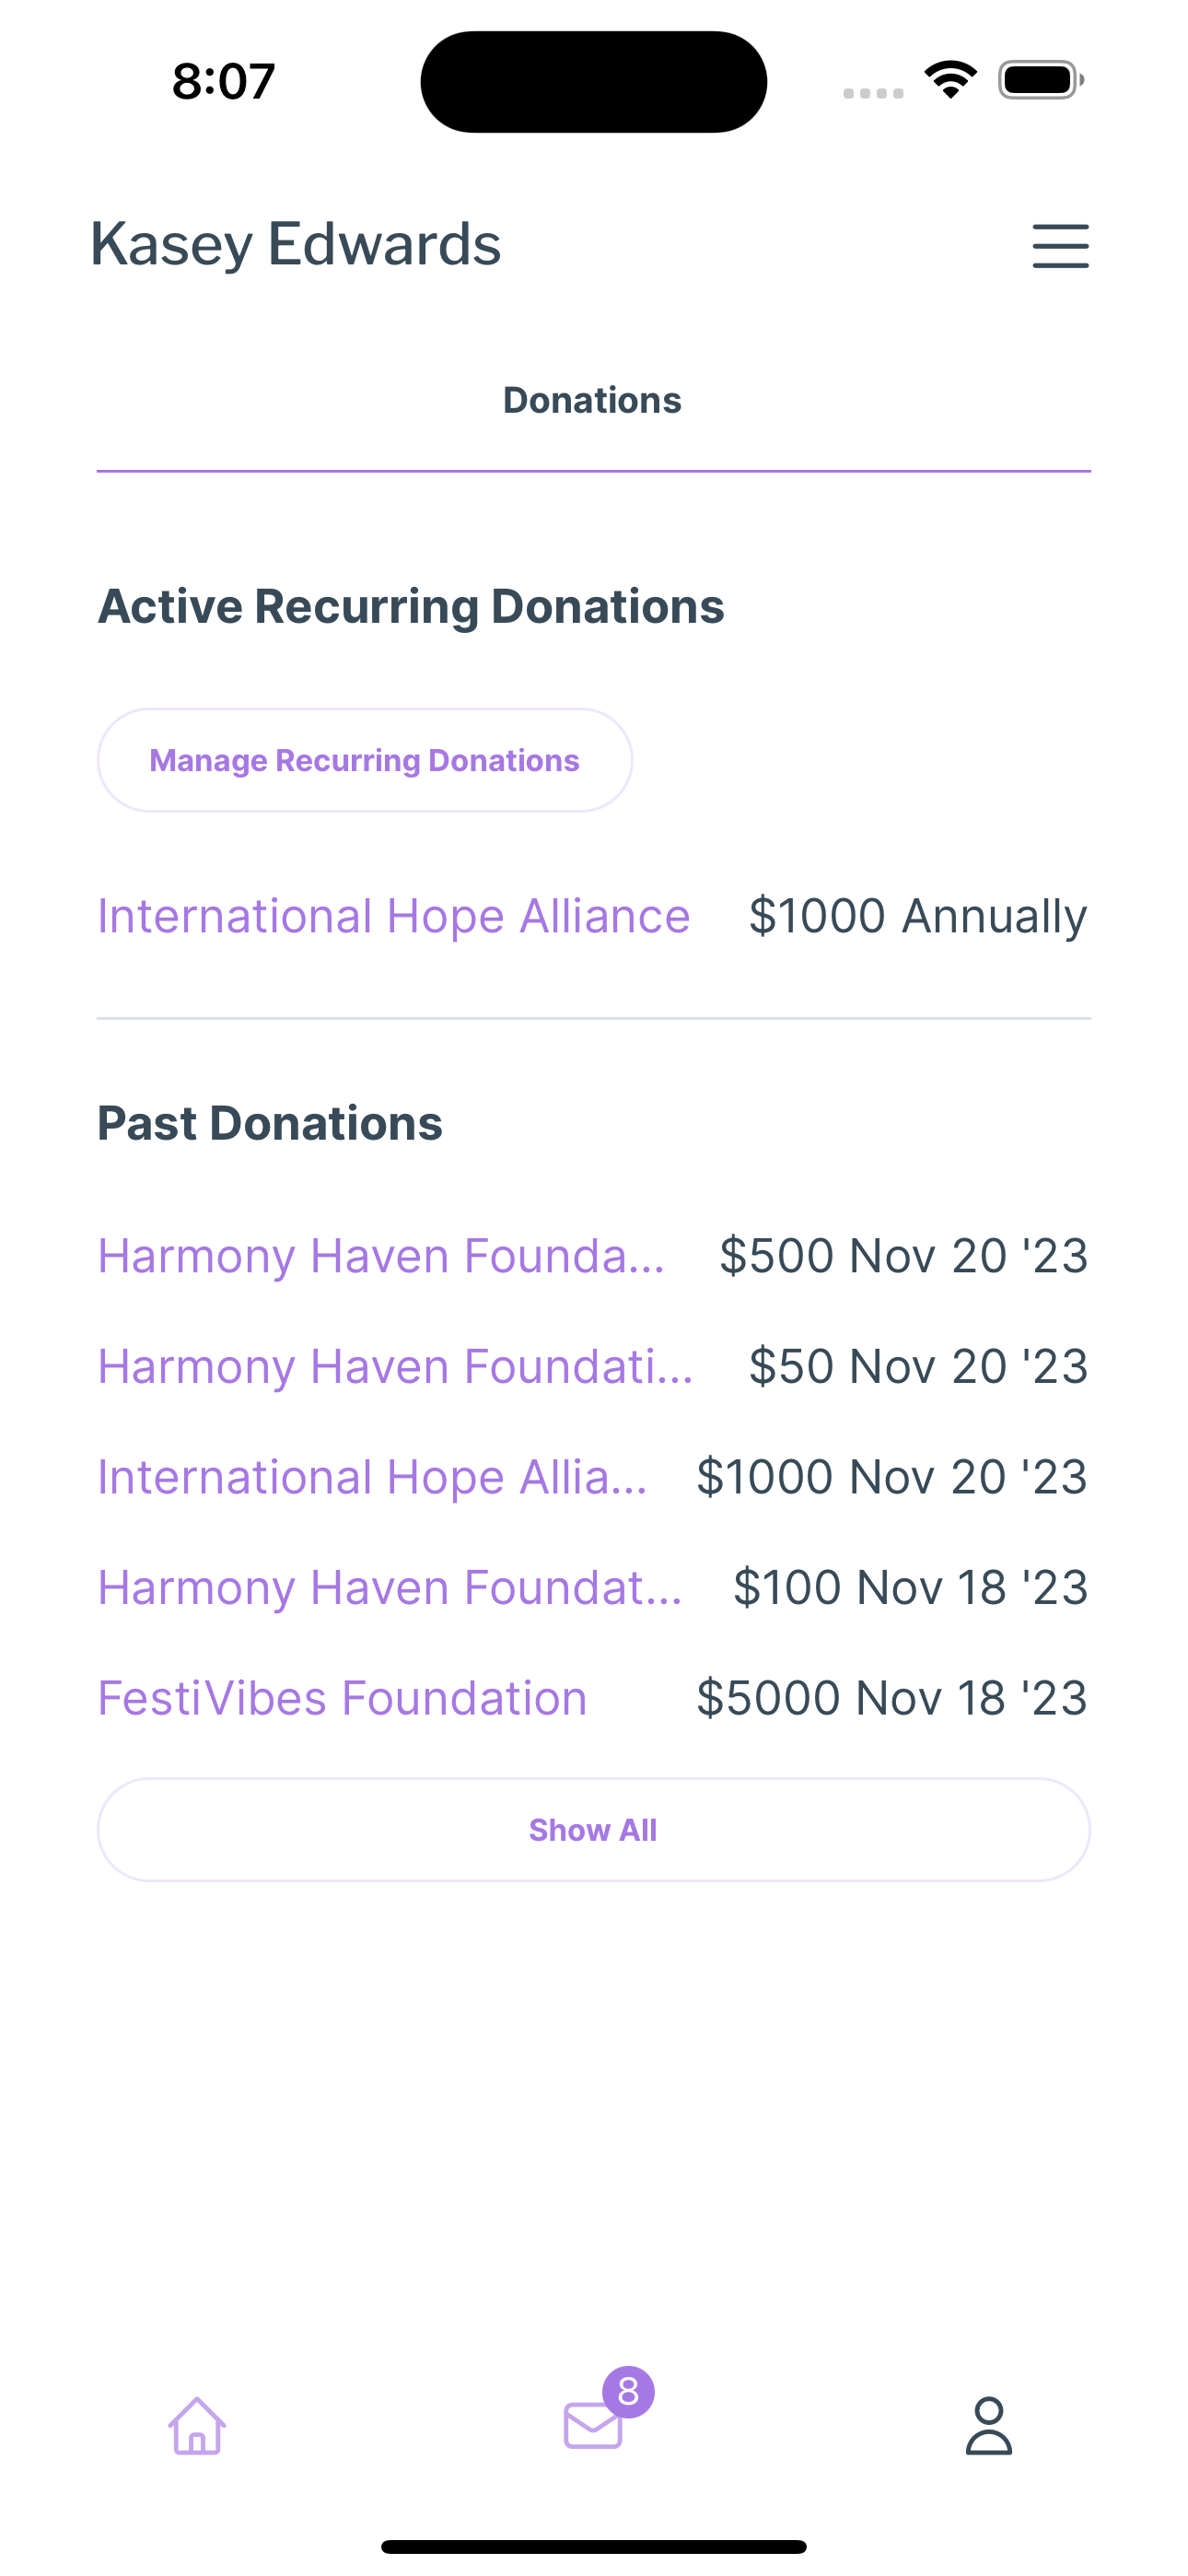The height and width of the screenshot is (2576, 1188).
Task: Open the $100 Harmony Haven donation link
Action: [x=390, y=1587]
